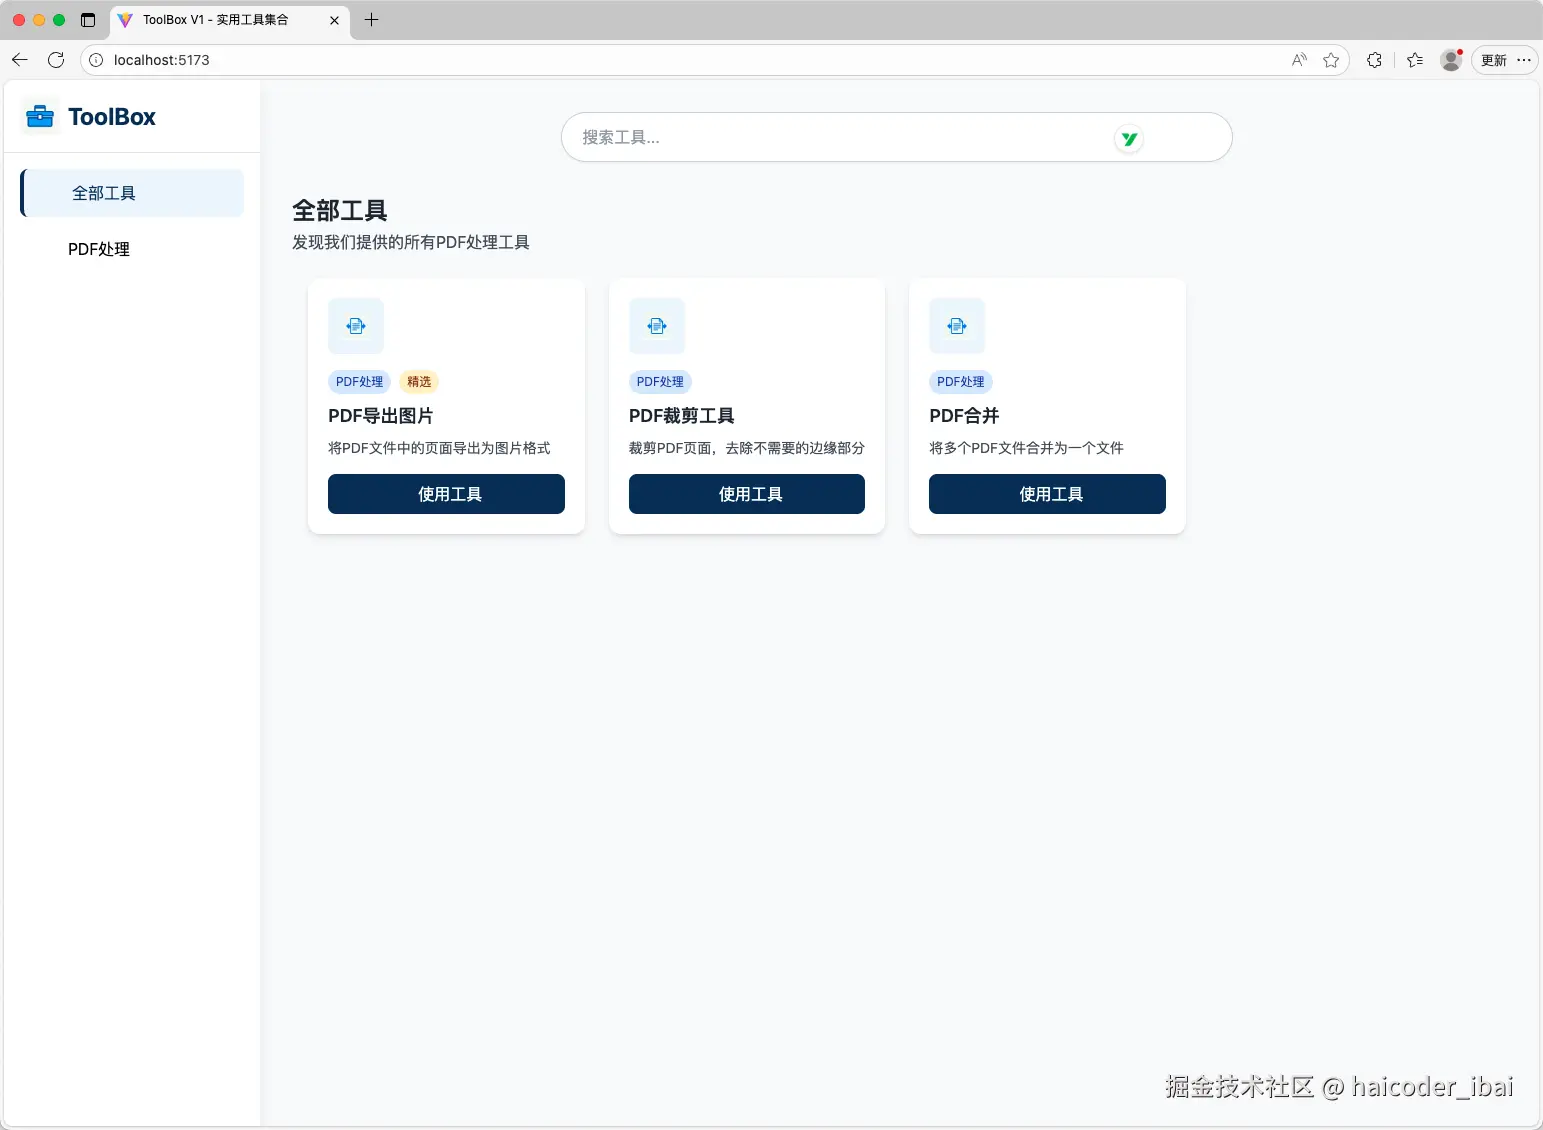Click the 全部工具 page heading
This screenshot has width=1543, height=1130.
pyautogui.click(x=340, y=211)
